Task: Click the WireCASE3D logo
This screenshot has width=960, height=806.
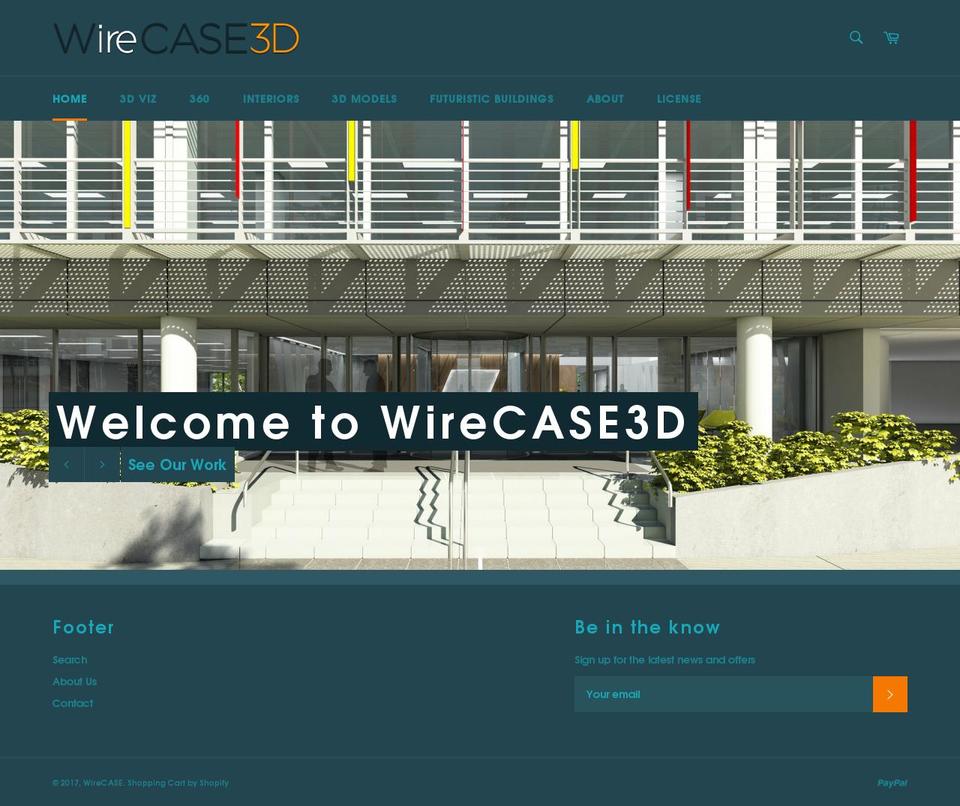Action: (176, 39)
